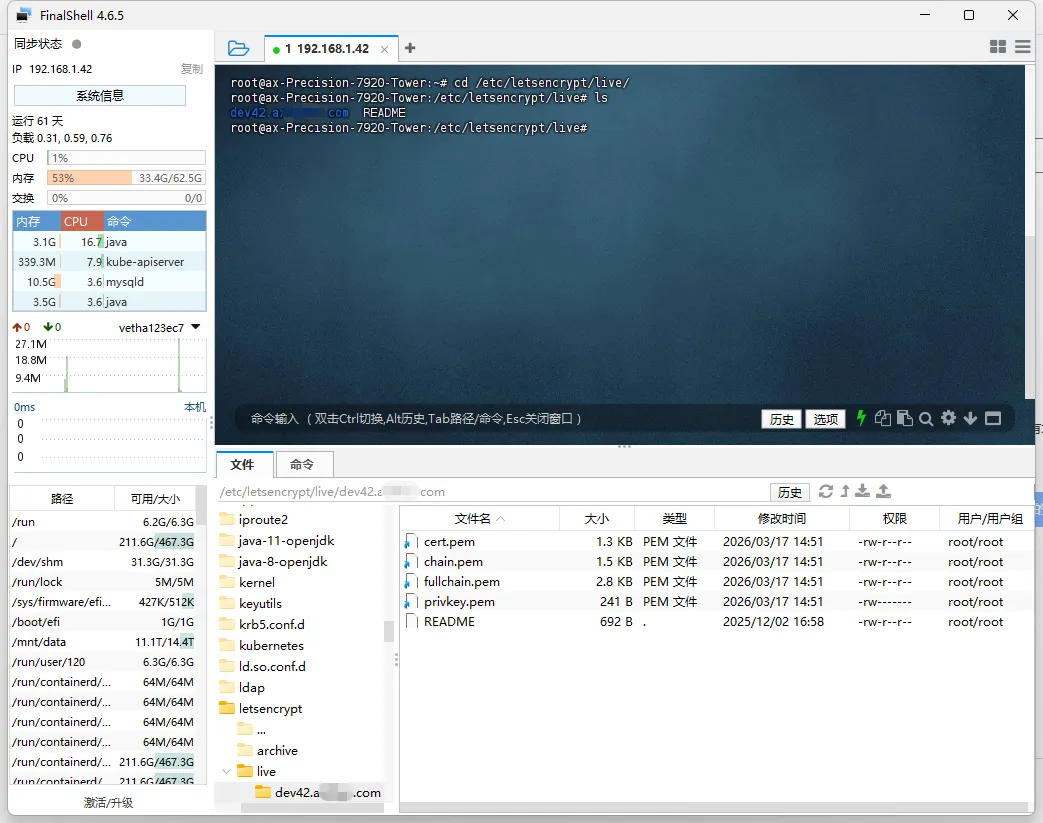Click the 激活/升级 link
Screen dimensions: 1043x823
(108, 802)
